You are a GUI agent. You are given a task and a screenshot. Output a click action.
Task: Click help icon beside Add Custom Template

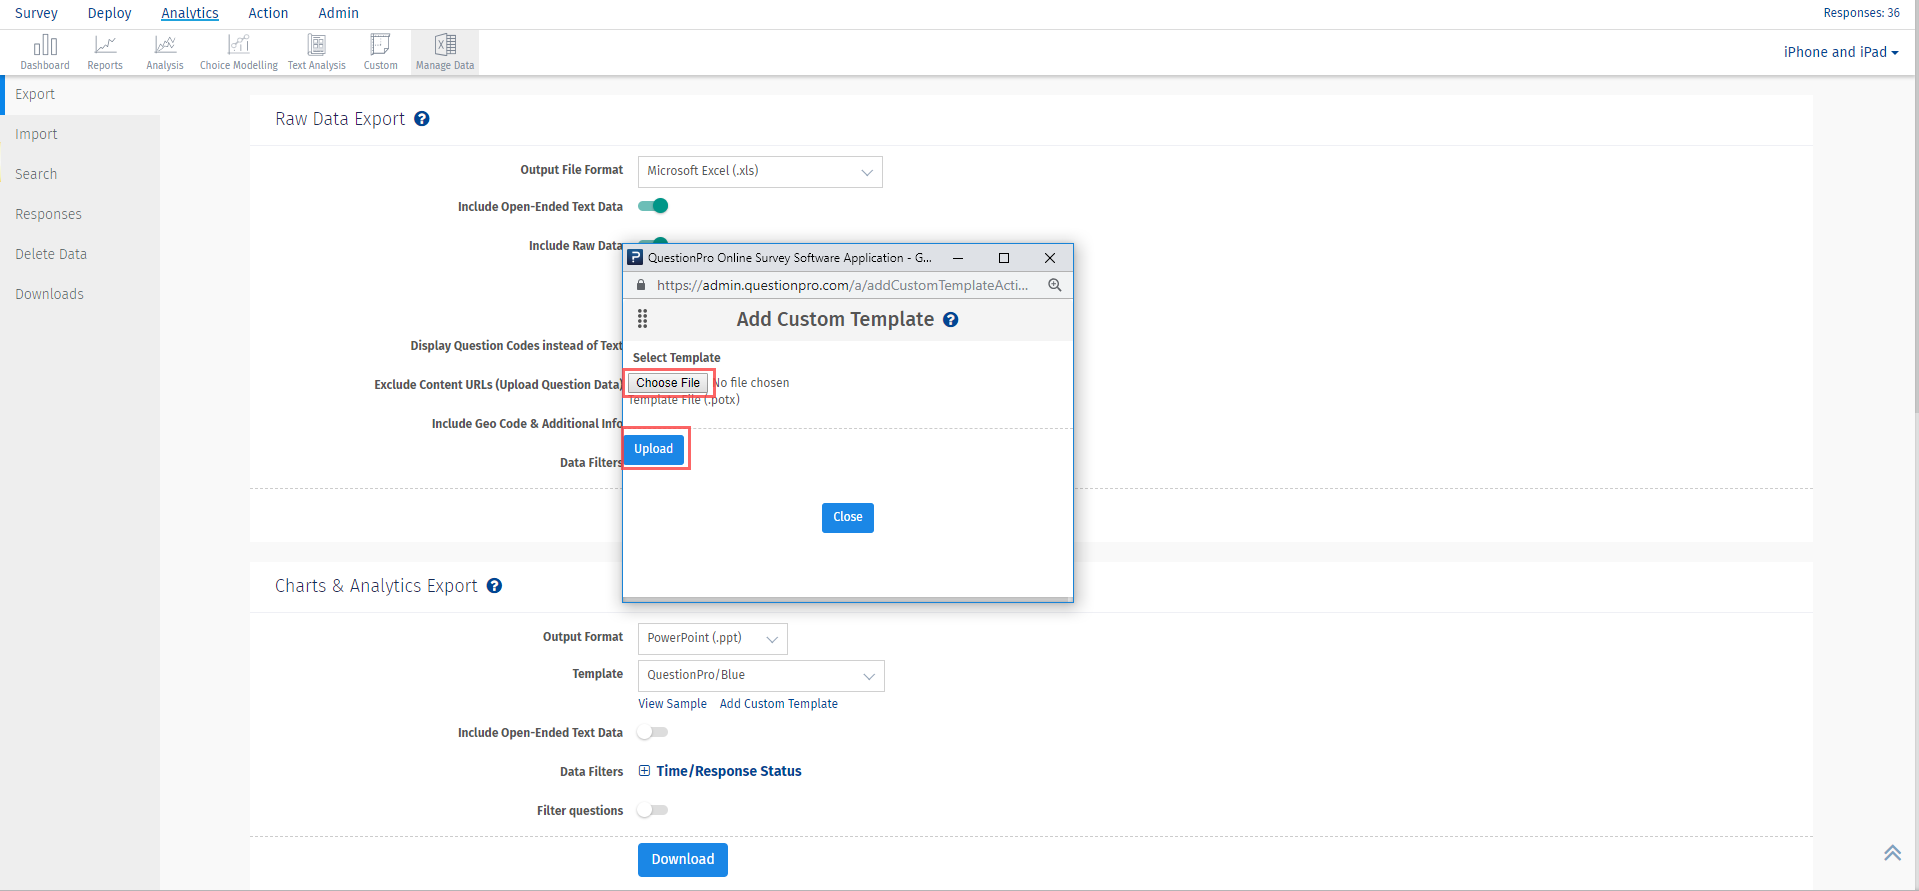[x=951, y=320]
